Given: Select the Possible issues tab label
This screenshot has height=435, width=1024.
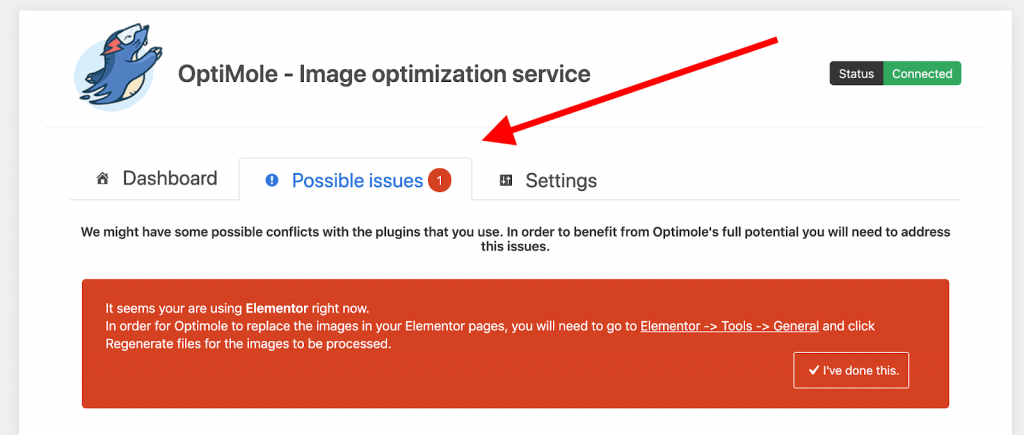Looking at the screenshot, I should (x=357, y=181).
